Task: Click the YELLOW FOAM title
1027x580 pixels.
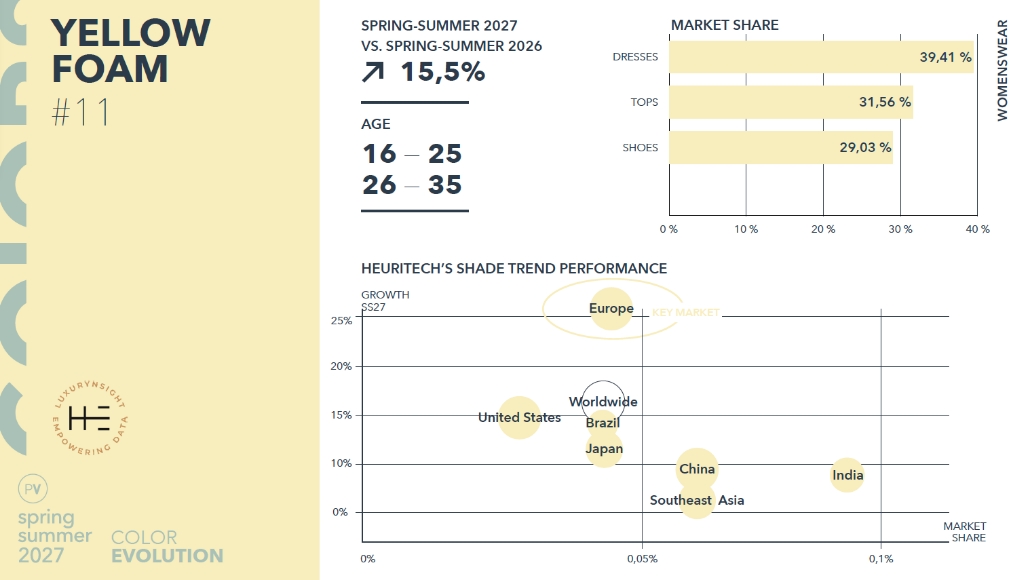Action: (x=130, y=50)
